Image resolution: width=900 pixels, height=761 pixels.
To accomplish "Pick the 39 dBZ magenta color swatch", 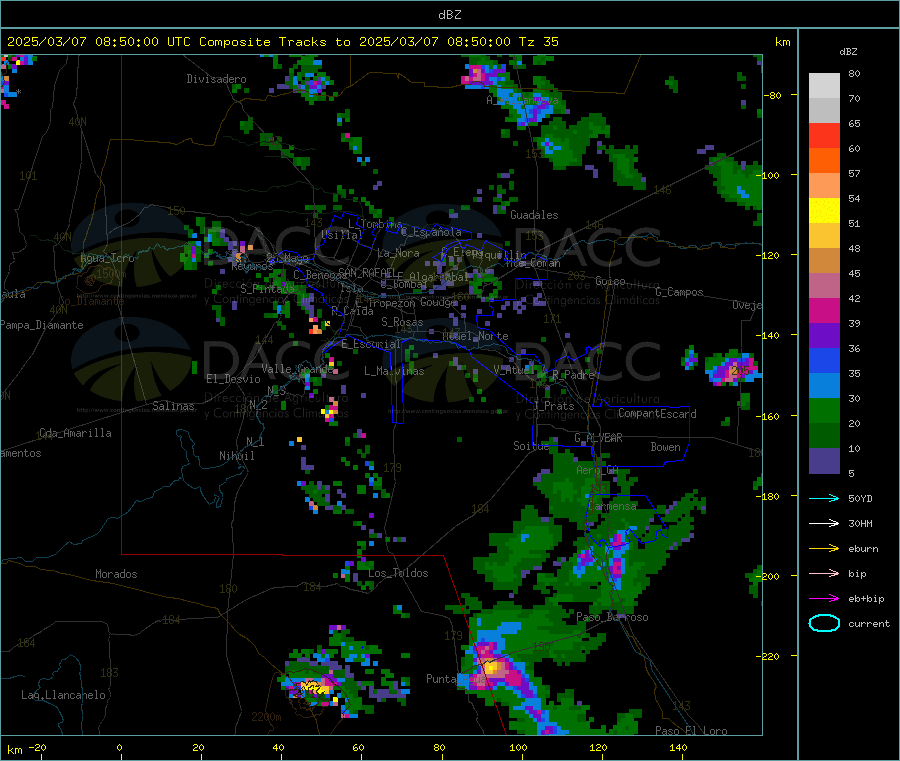I will pyautogui.click(x=824, y=310).
